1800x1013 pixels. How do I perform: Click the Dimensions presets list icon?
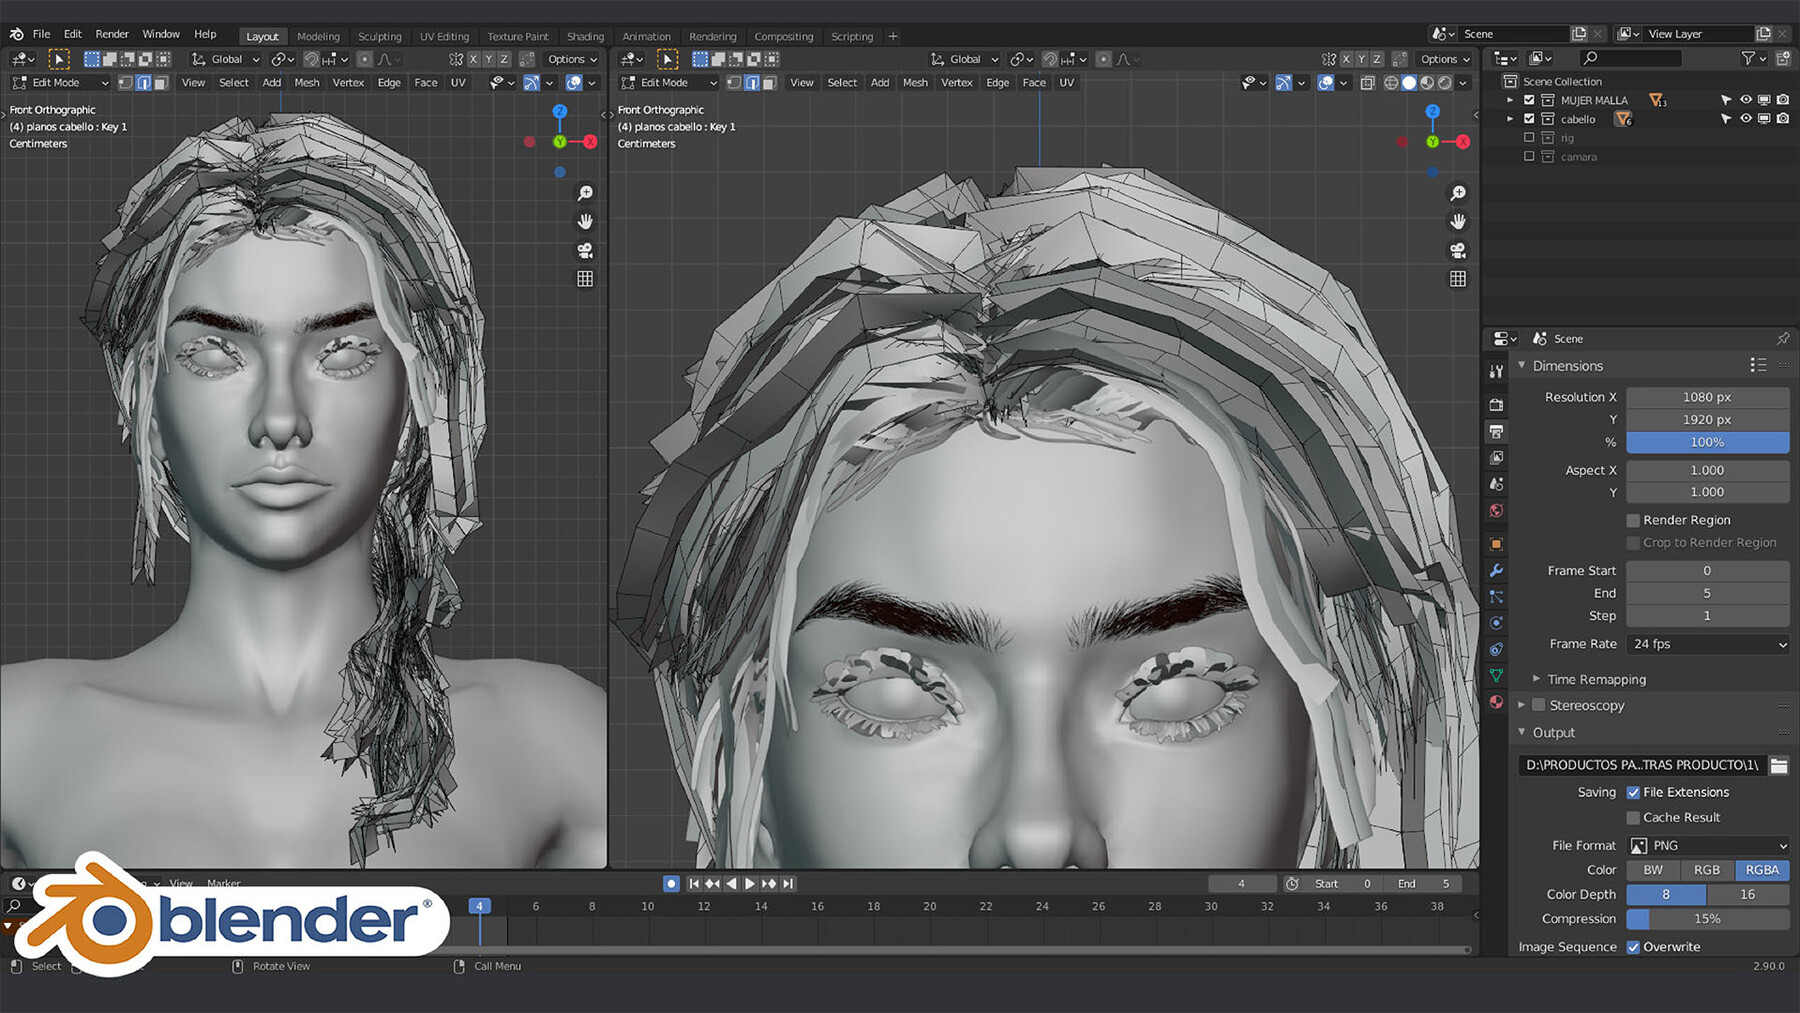pyautogui.click(x=1758, y=365)
